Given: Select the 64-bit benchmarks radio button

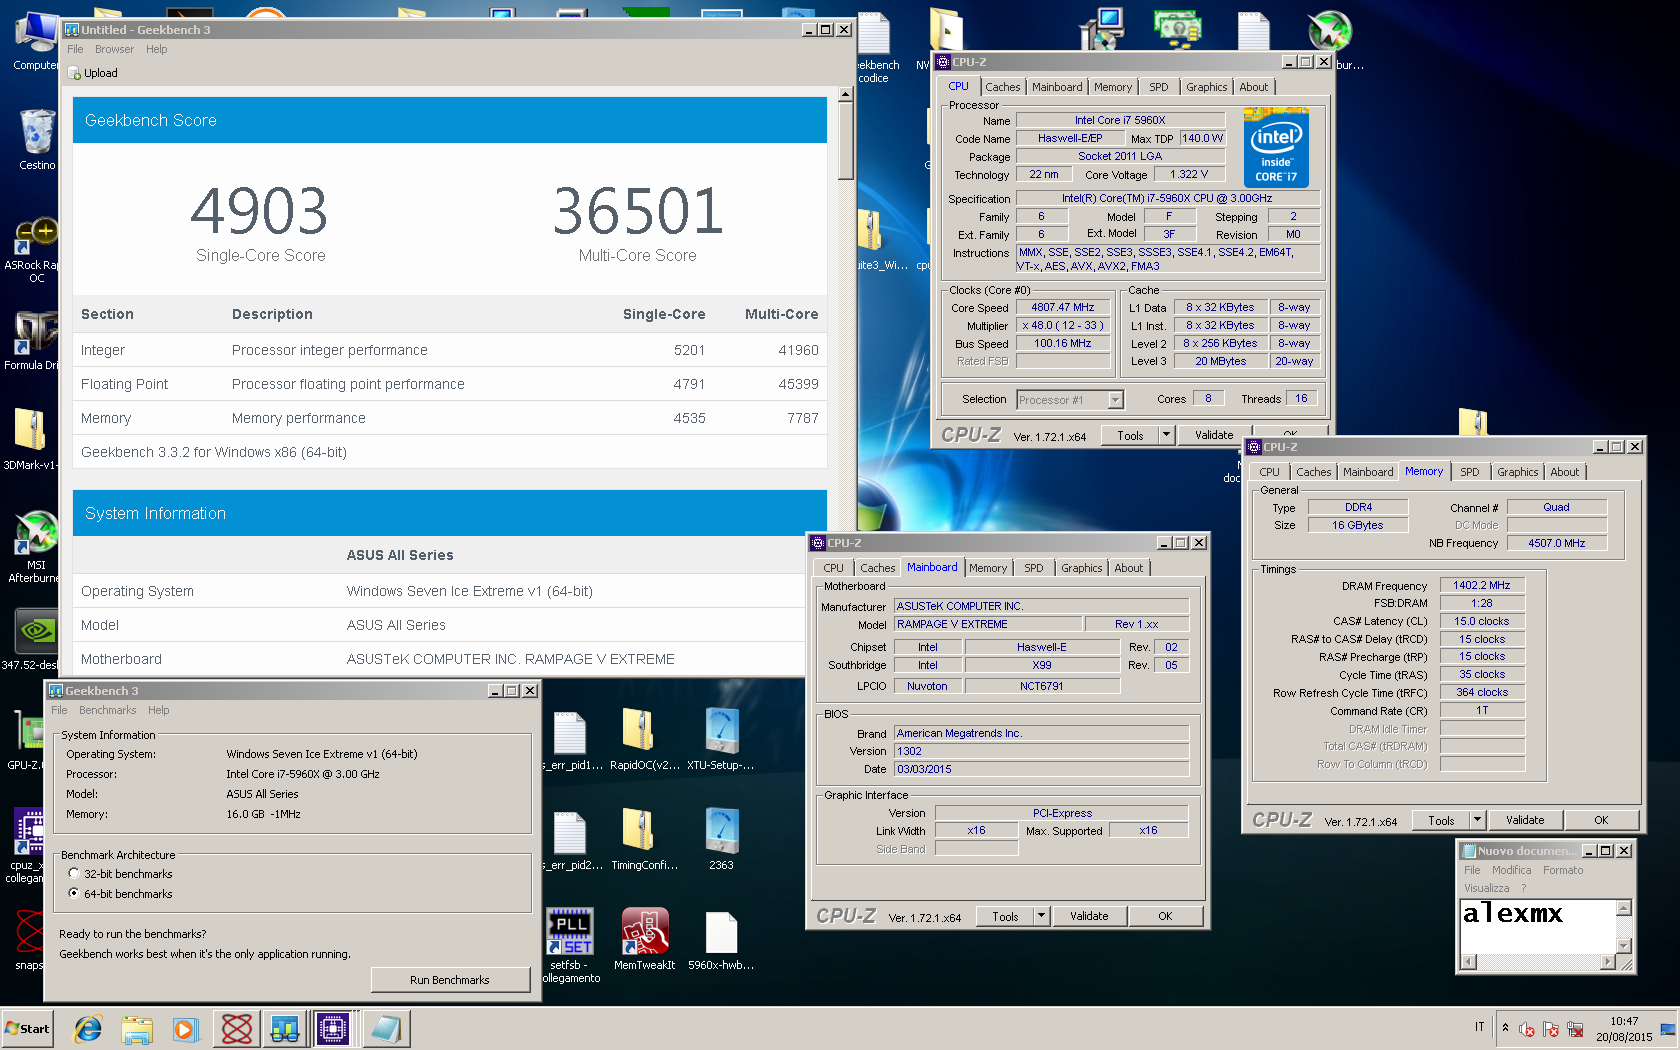Looking at the screenshot, I should point(74,893).
